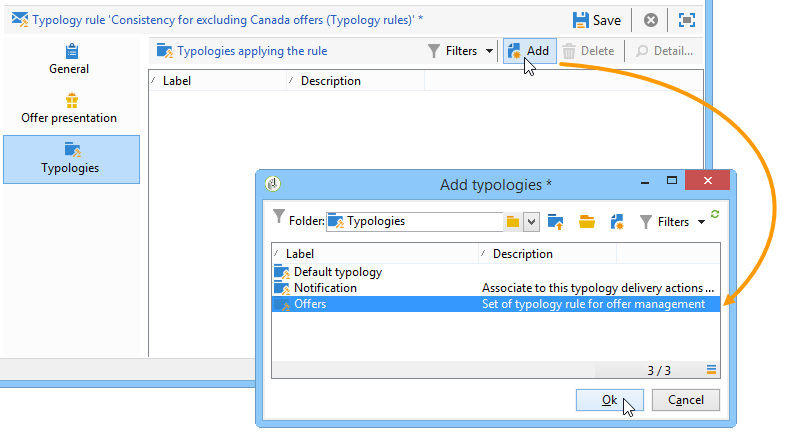Click the Detail... toolbar button
Image resolution: width=812 pixels, height=436 pixels.
[664, 51]
